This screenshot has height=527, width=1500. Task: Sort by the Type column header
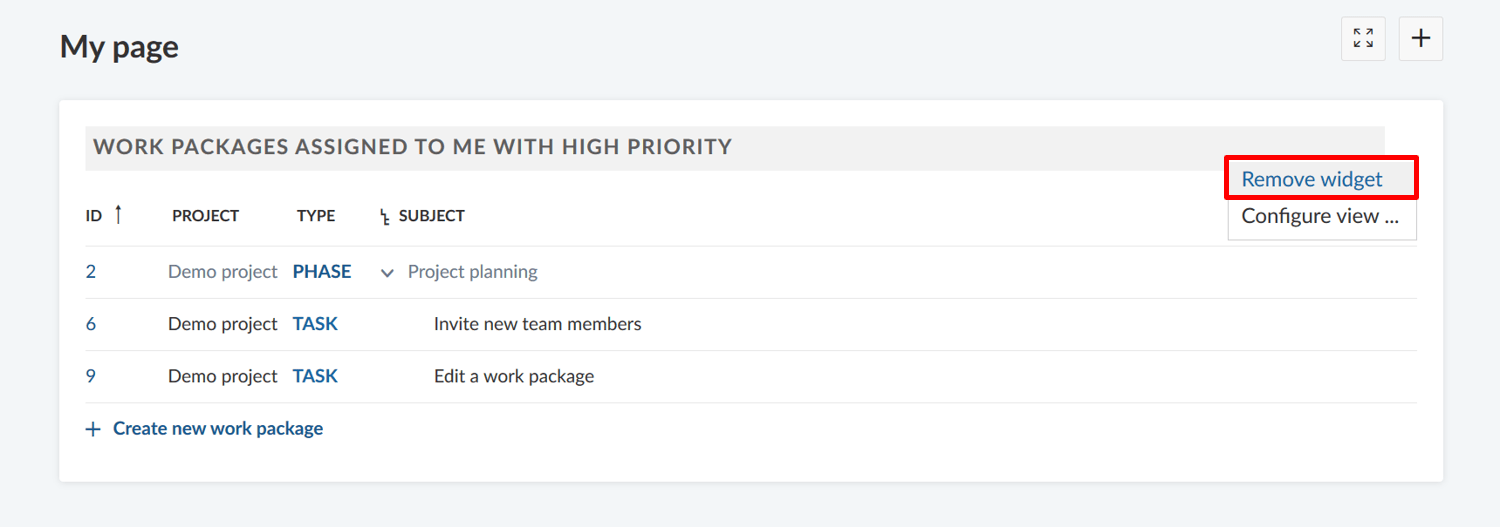coord(316,216)
